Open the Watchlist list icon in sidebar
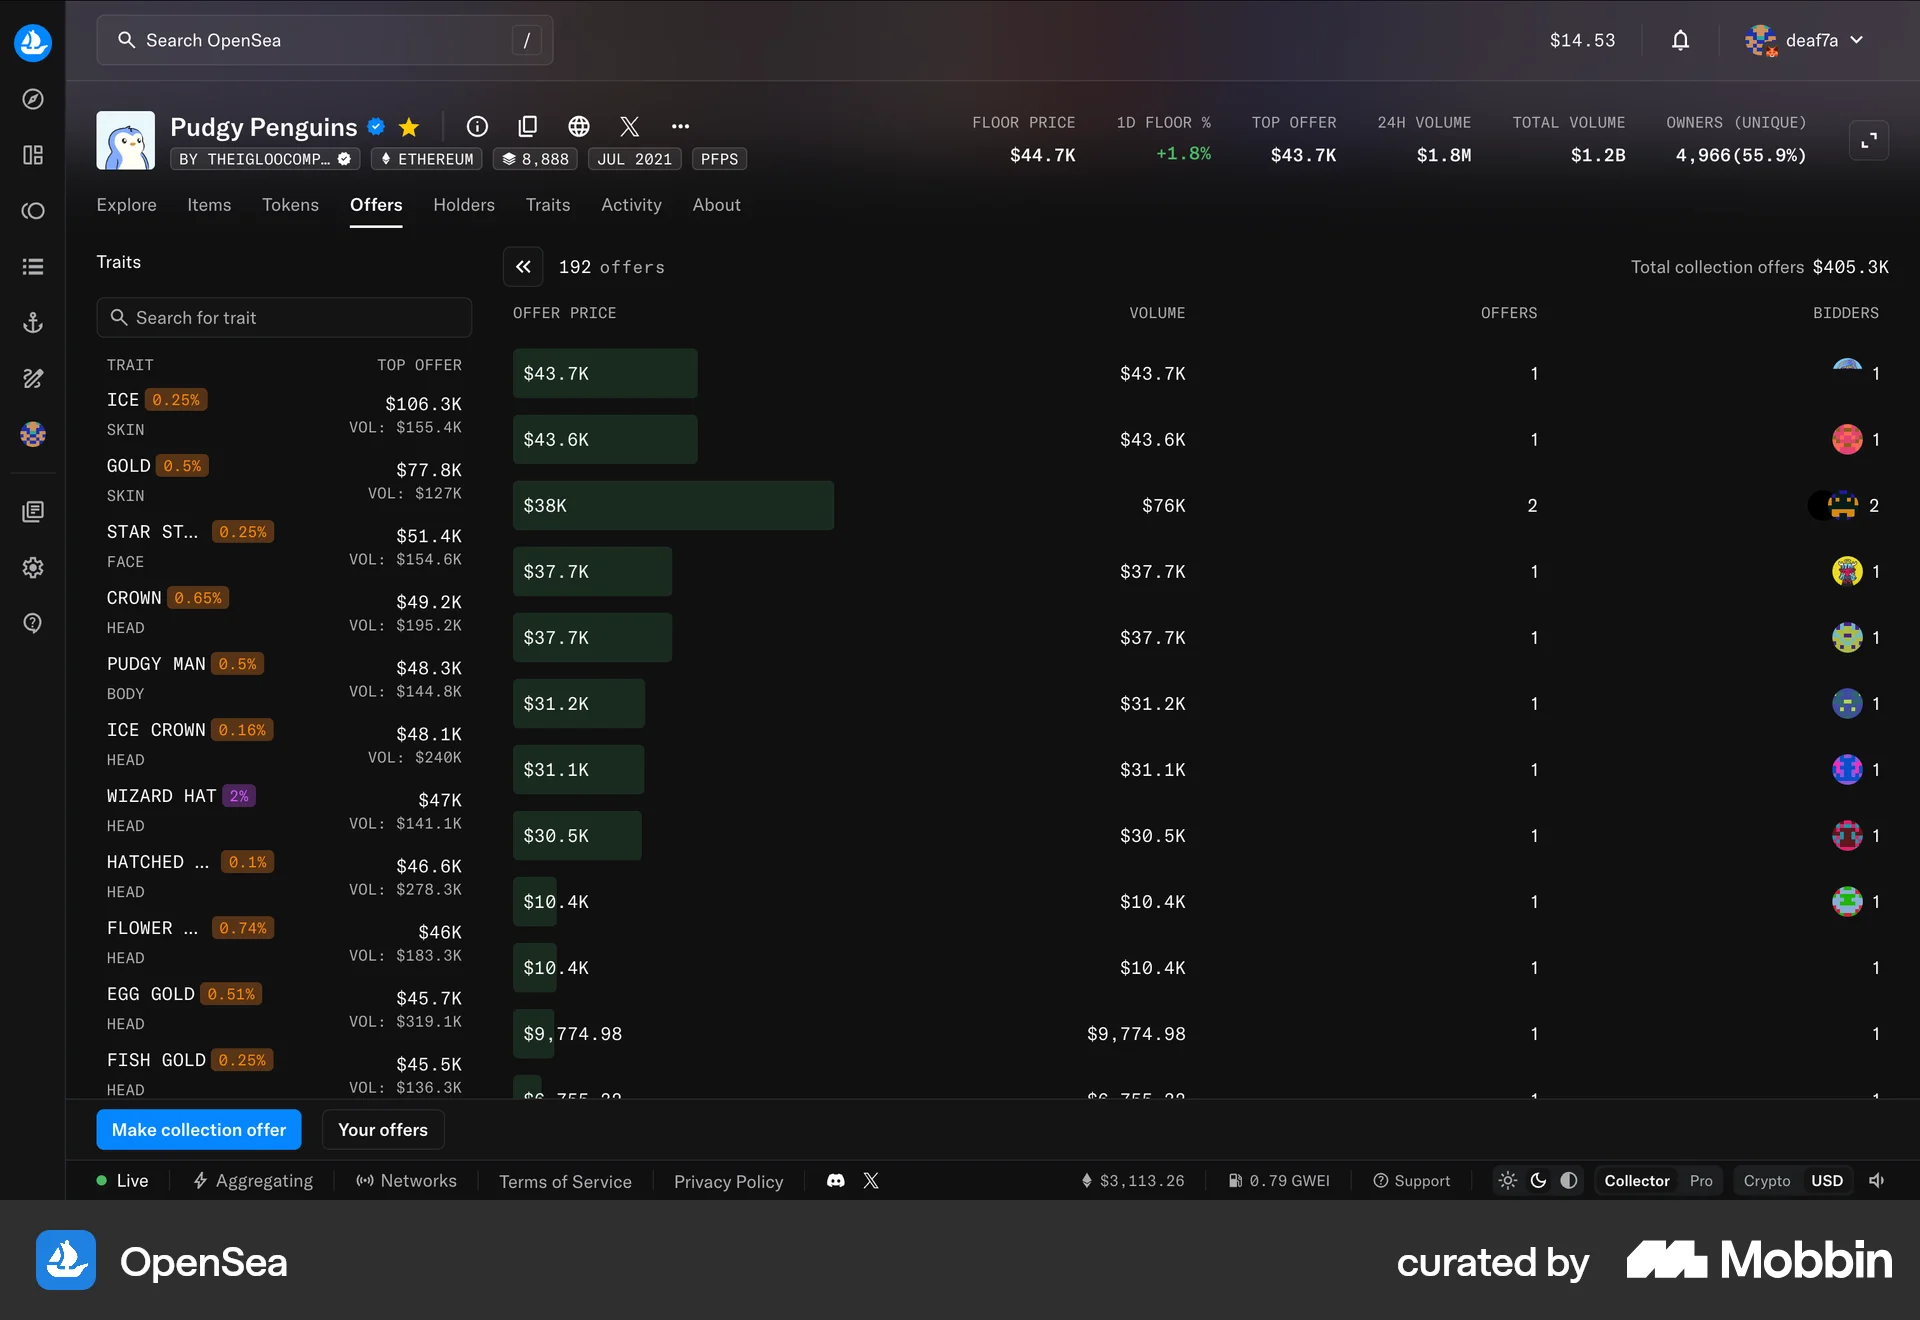1920x1320 pixels. [33, 266]
